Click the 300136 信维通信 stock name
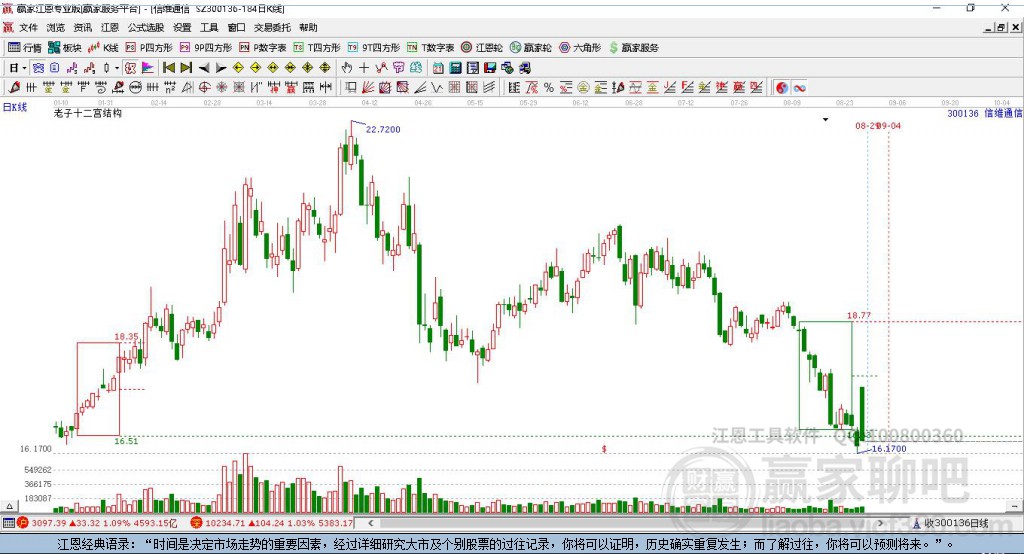Viewport: 1024px width, 554px height. [984, 113]
